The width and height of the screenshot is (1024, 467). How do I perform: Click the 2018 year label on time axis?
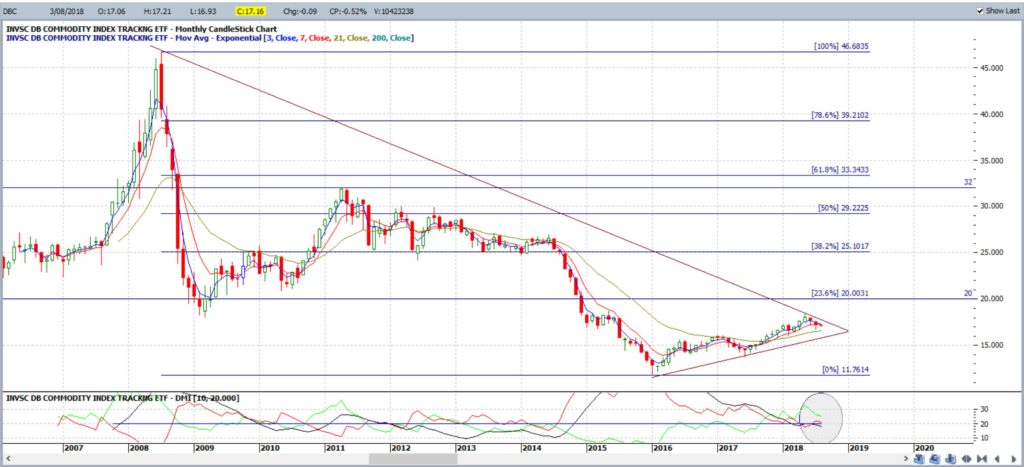click(793, 449)
